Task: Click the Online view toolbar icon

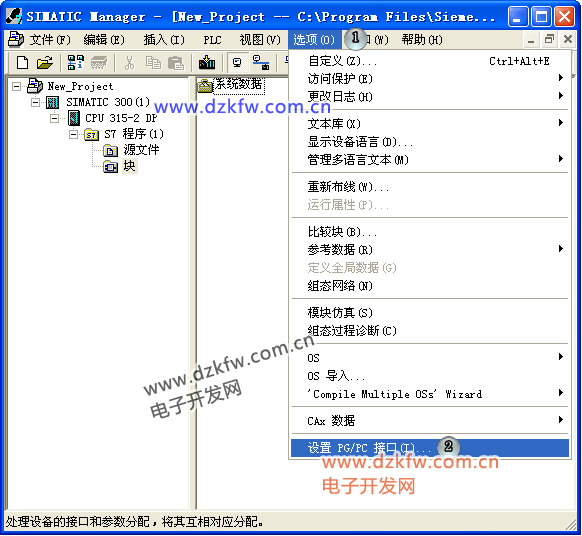Action: (238, 63)
